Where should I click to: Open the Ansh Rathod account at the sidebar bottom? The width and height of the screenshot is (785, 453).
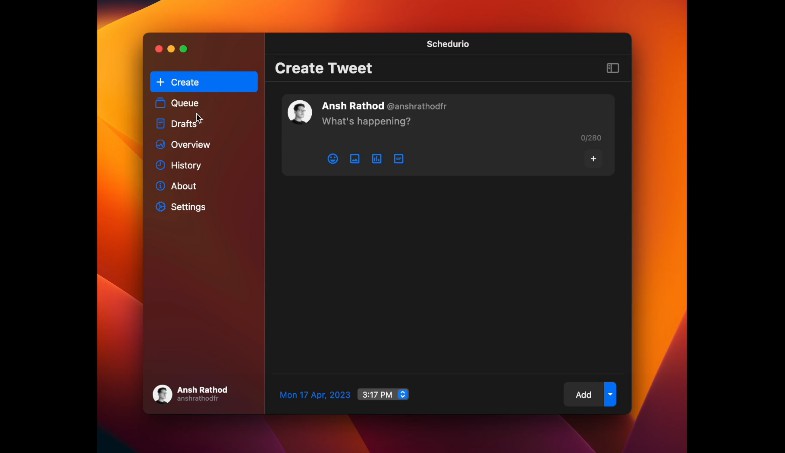190,394
